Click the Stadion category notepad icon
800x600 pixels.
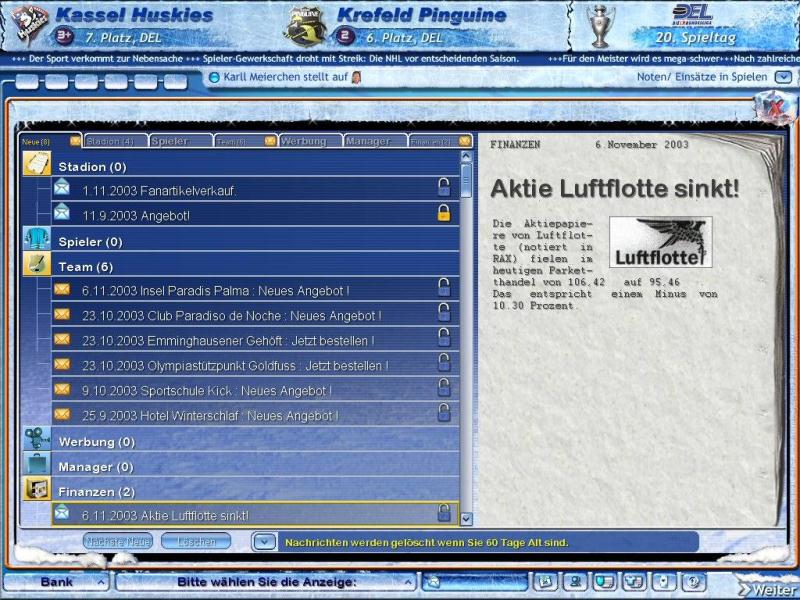(36, 165)
